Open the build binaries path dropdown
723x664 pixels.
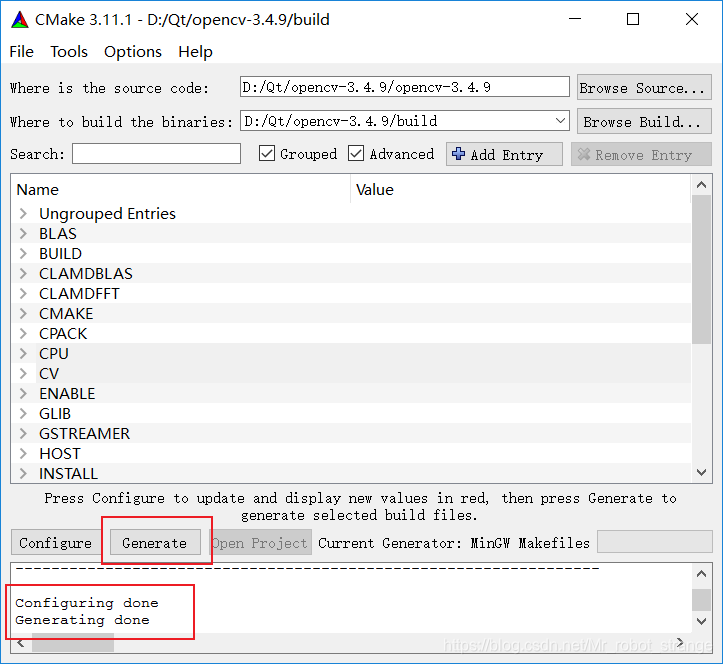pos(560,121)
